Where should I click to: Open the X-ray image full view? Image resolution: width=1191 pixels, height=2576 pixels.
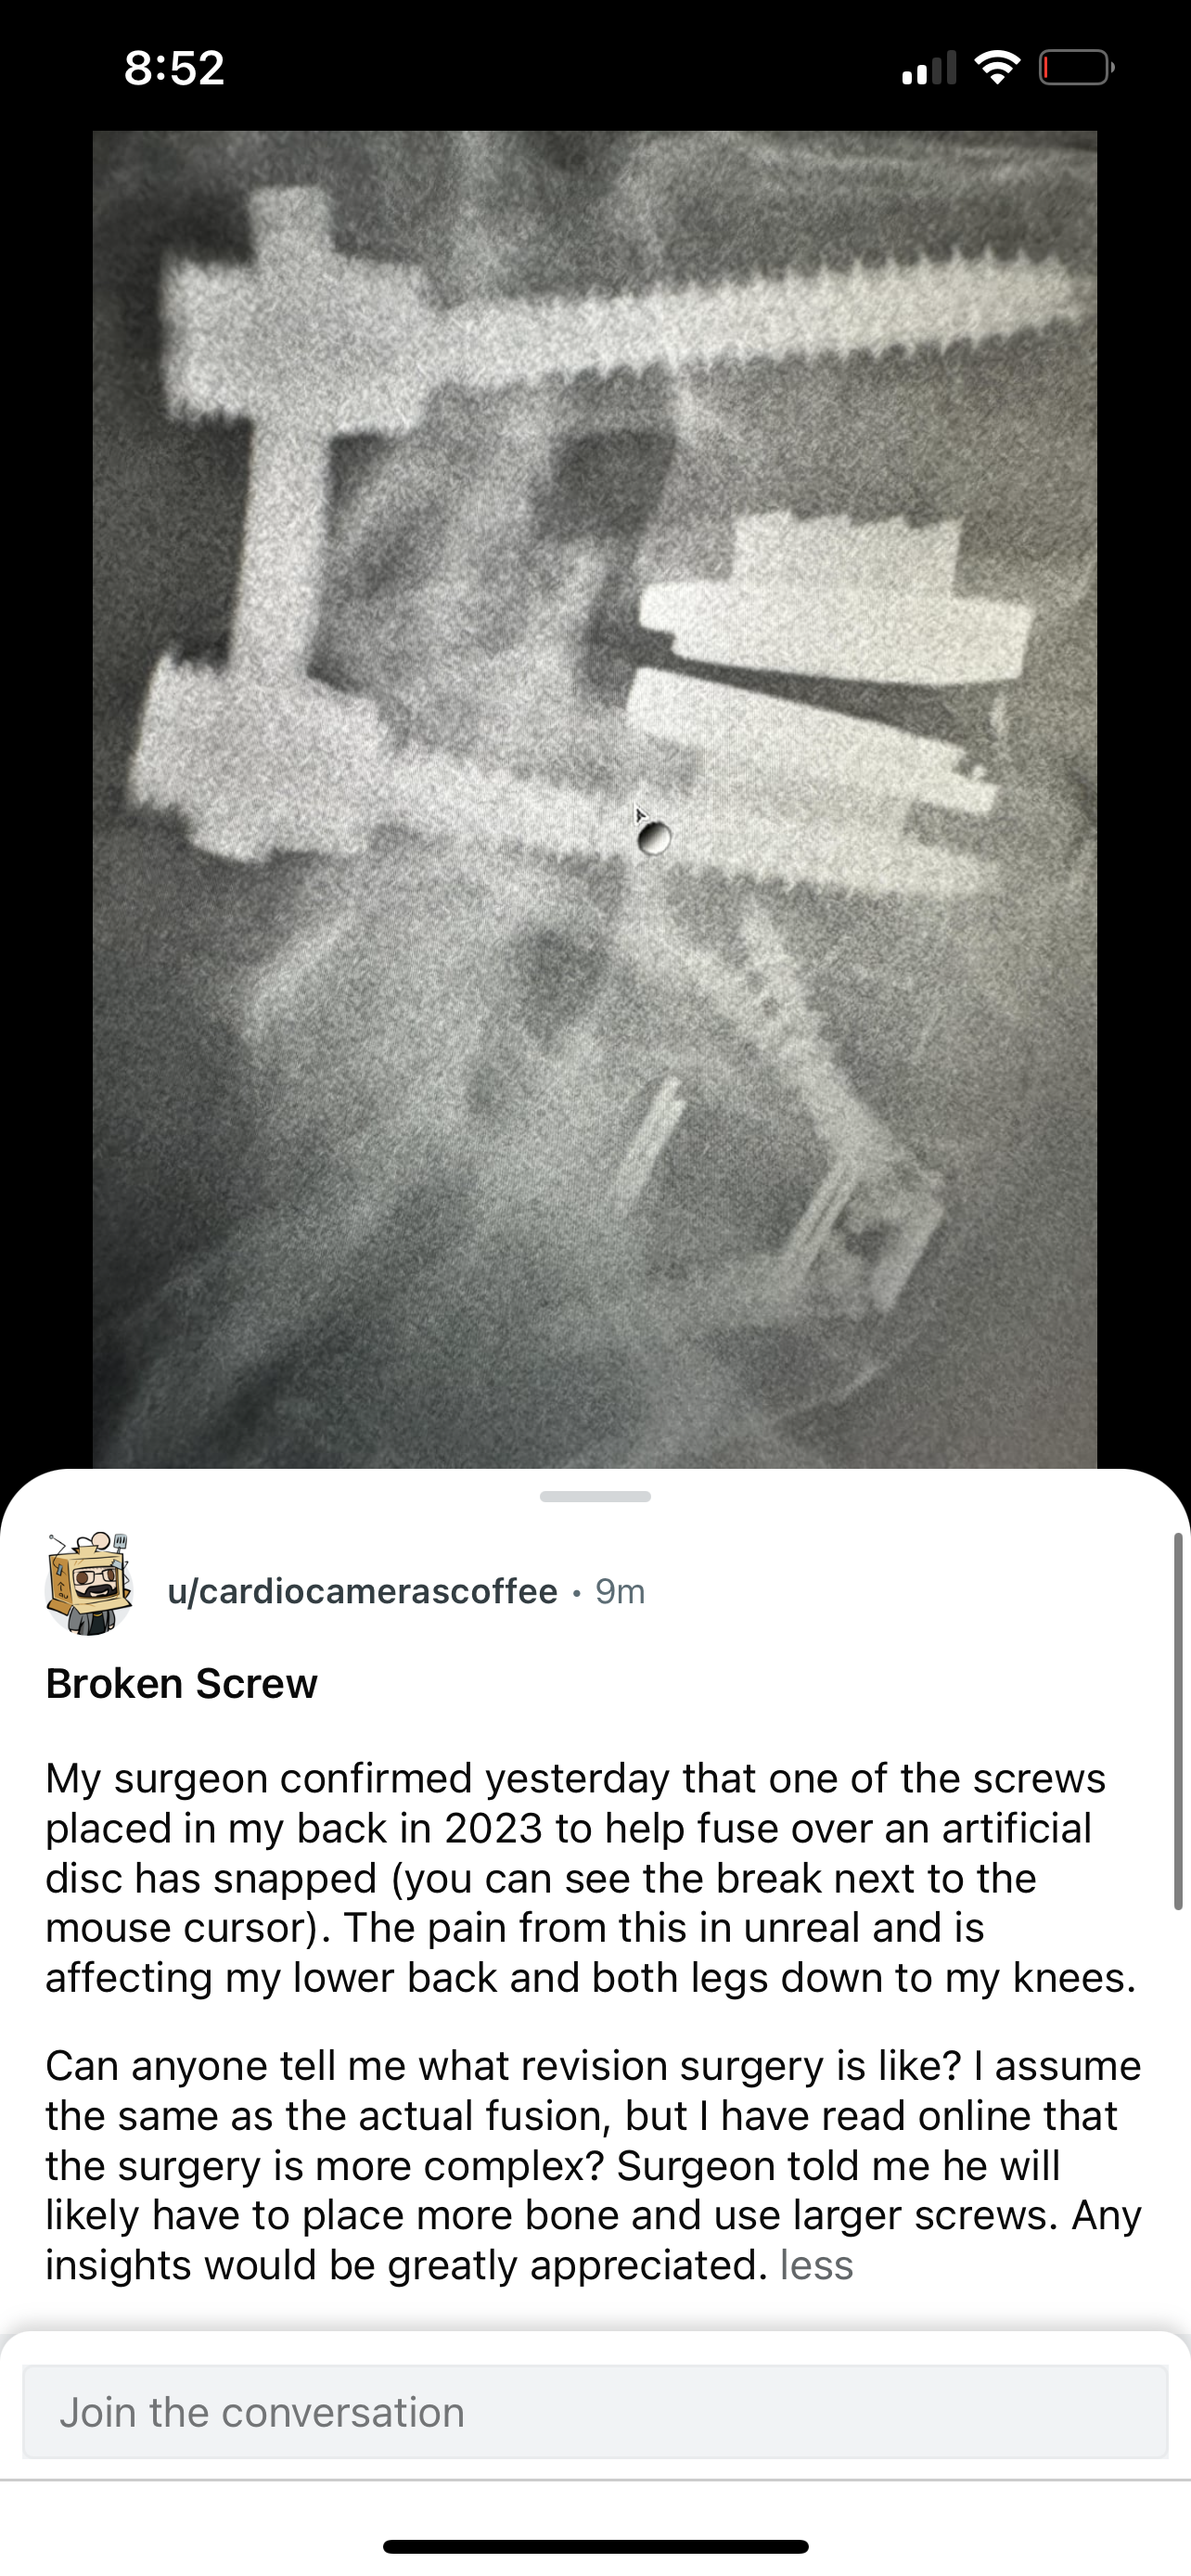(x=595, y=800)
